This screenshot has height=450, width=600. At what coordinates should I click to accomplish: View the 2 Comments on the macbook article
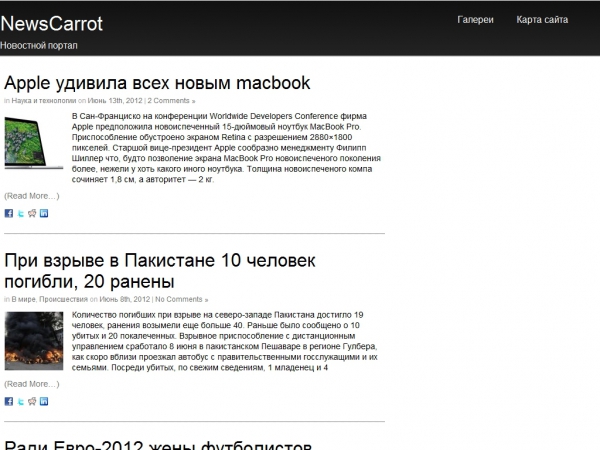click(171, 101)
